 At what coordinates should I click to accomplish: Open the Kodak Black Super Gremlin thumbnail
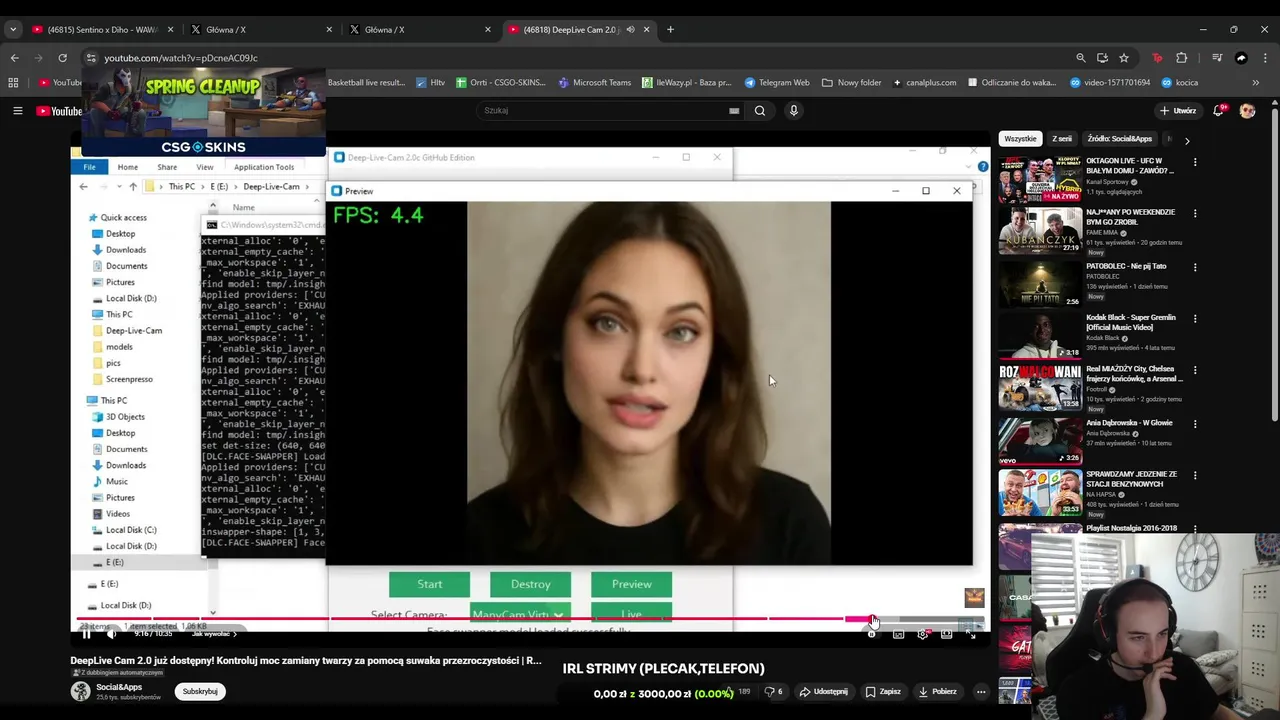(1039, 335)
